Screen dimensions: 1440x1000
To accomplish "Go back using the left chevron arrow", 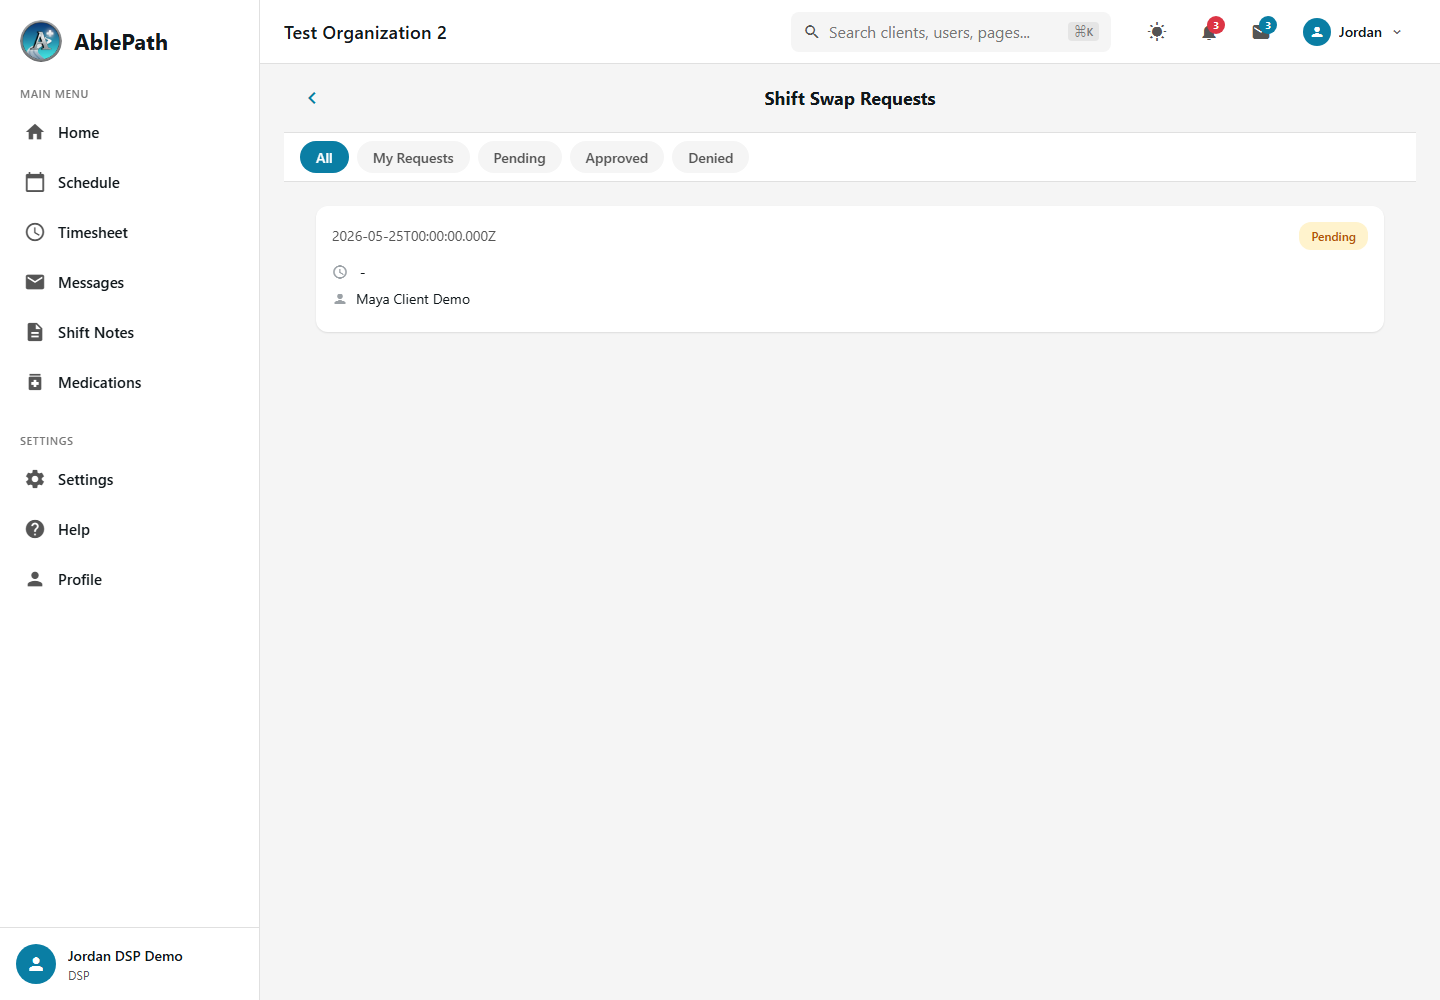I will (312, 98).
